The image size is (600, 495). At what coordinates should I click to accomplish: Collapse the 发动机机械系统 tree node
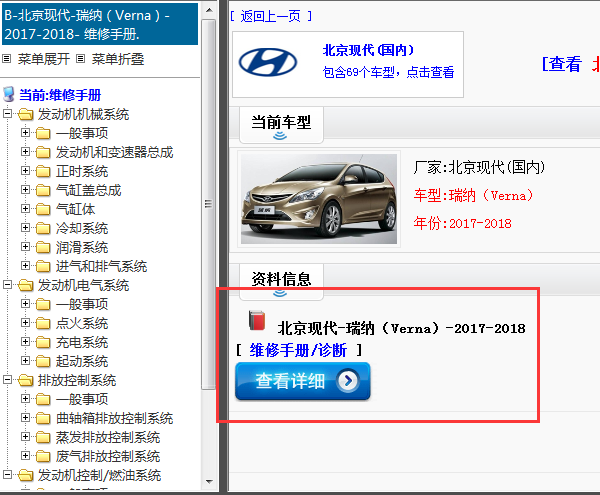pos(7,114)
